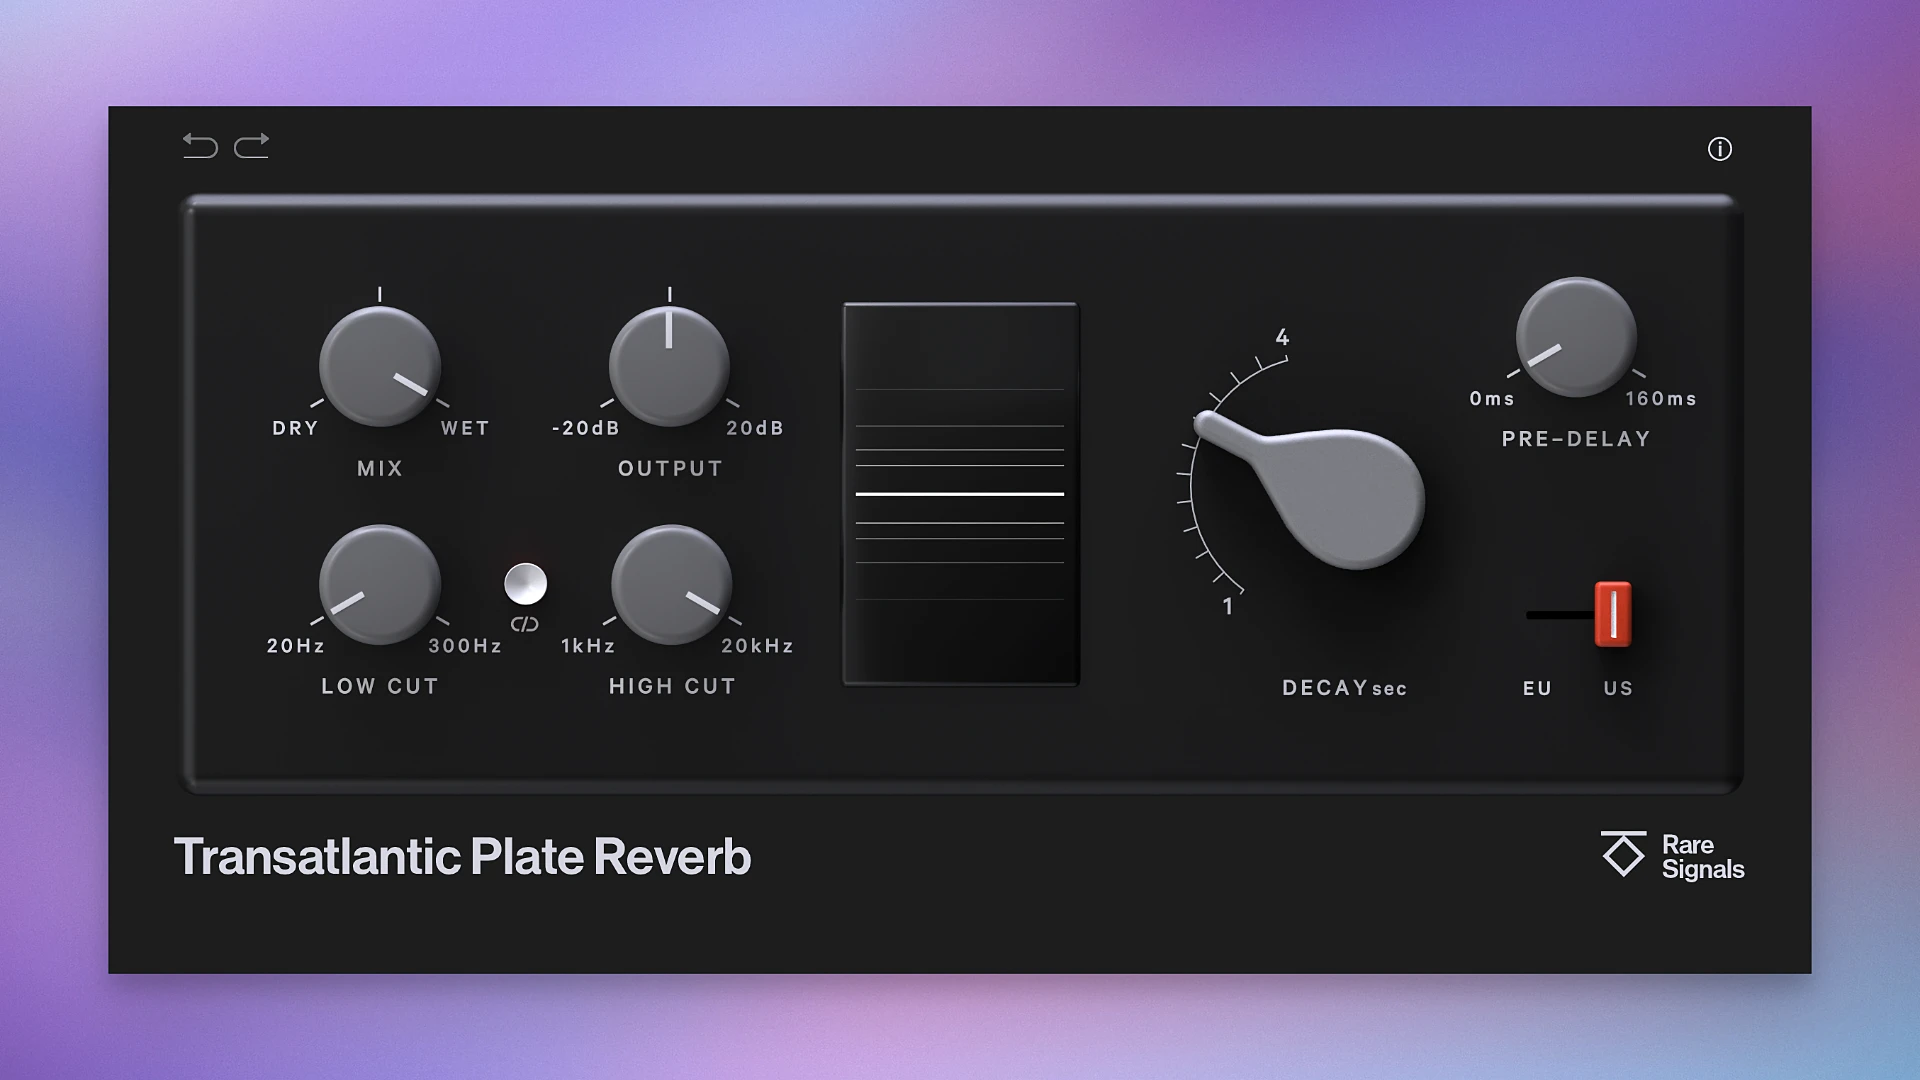Click the DECAY sec label
This screenshot has height=1080, width=1920.
(1344, 687)
